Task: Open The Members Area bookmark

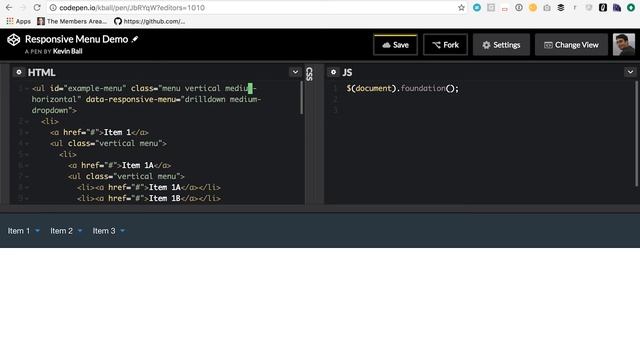Action: 72,21
